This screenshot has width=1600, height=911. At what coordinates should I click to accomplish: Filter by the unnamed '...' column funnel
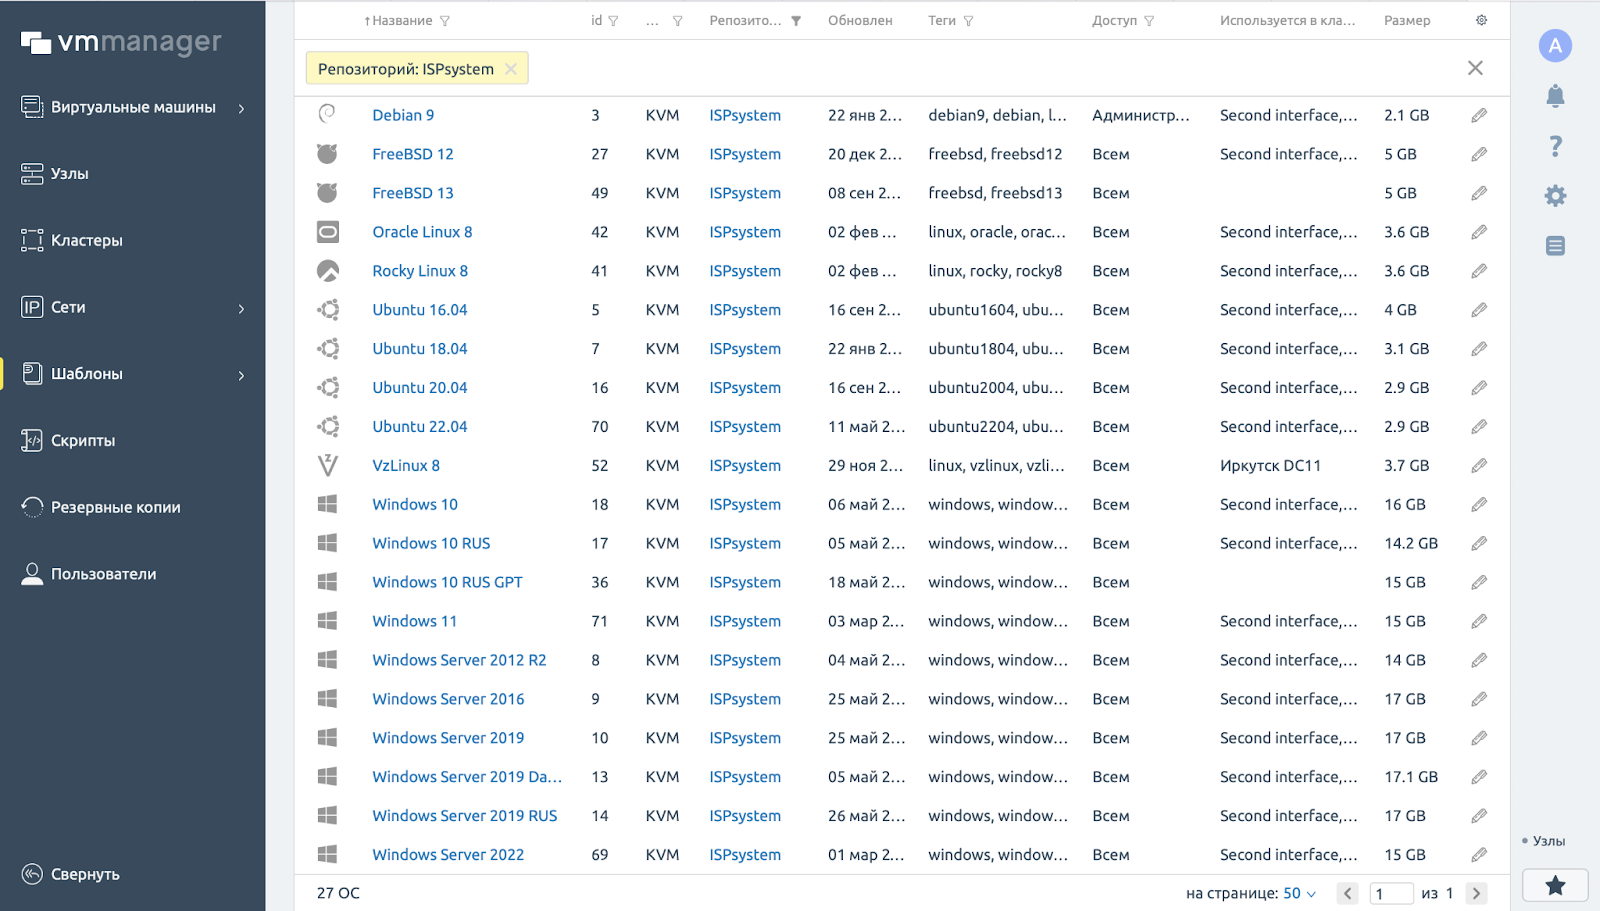point(677,21)
